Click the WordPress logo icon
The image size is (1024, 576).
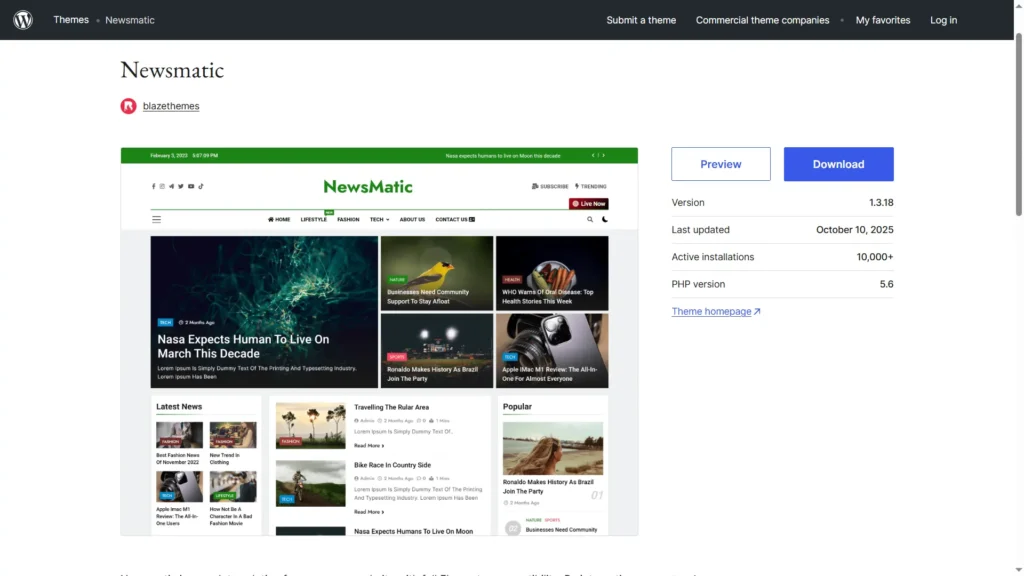pos(23,20)
